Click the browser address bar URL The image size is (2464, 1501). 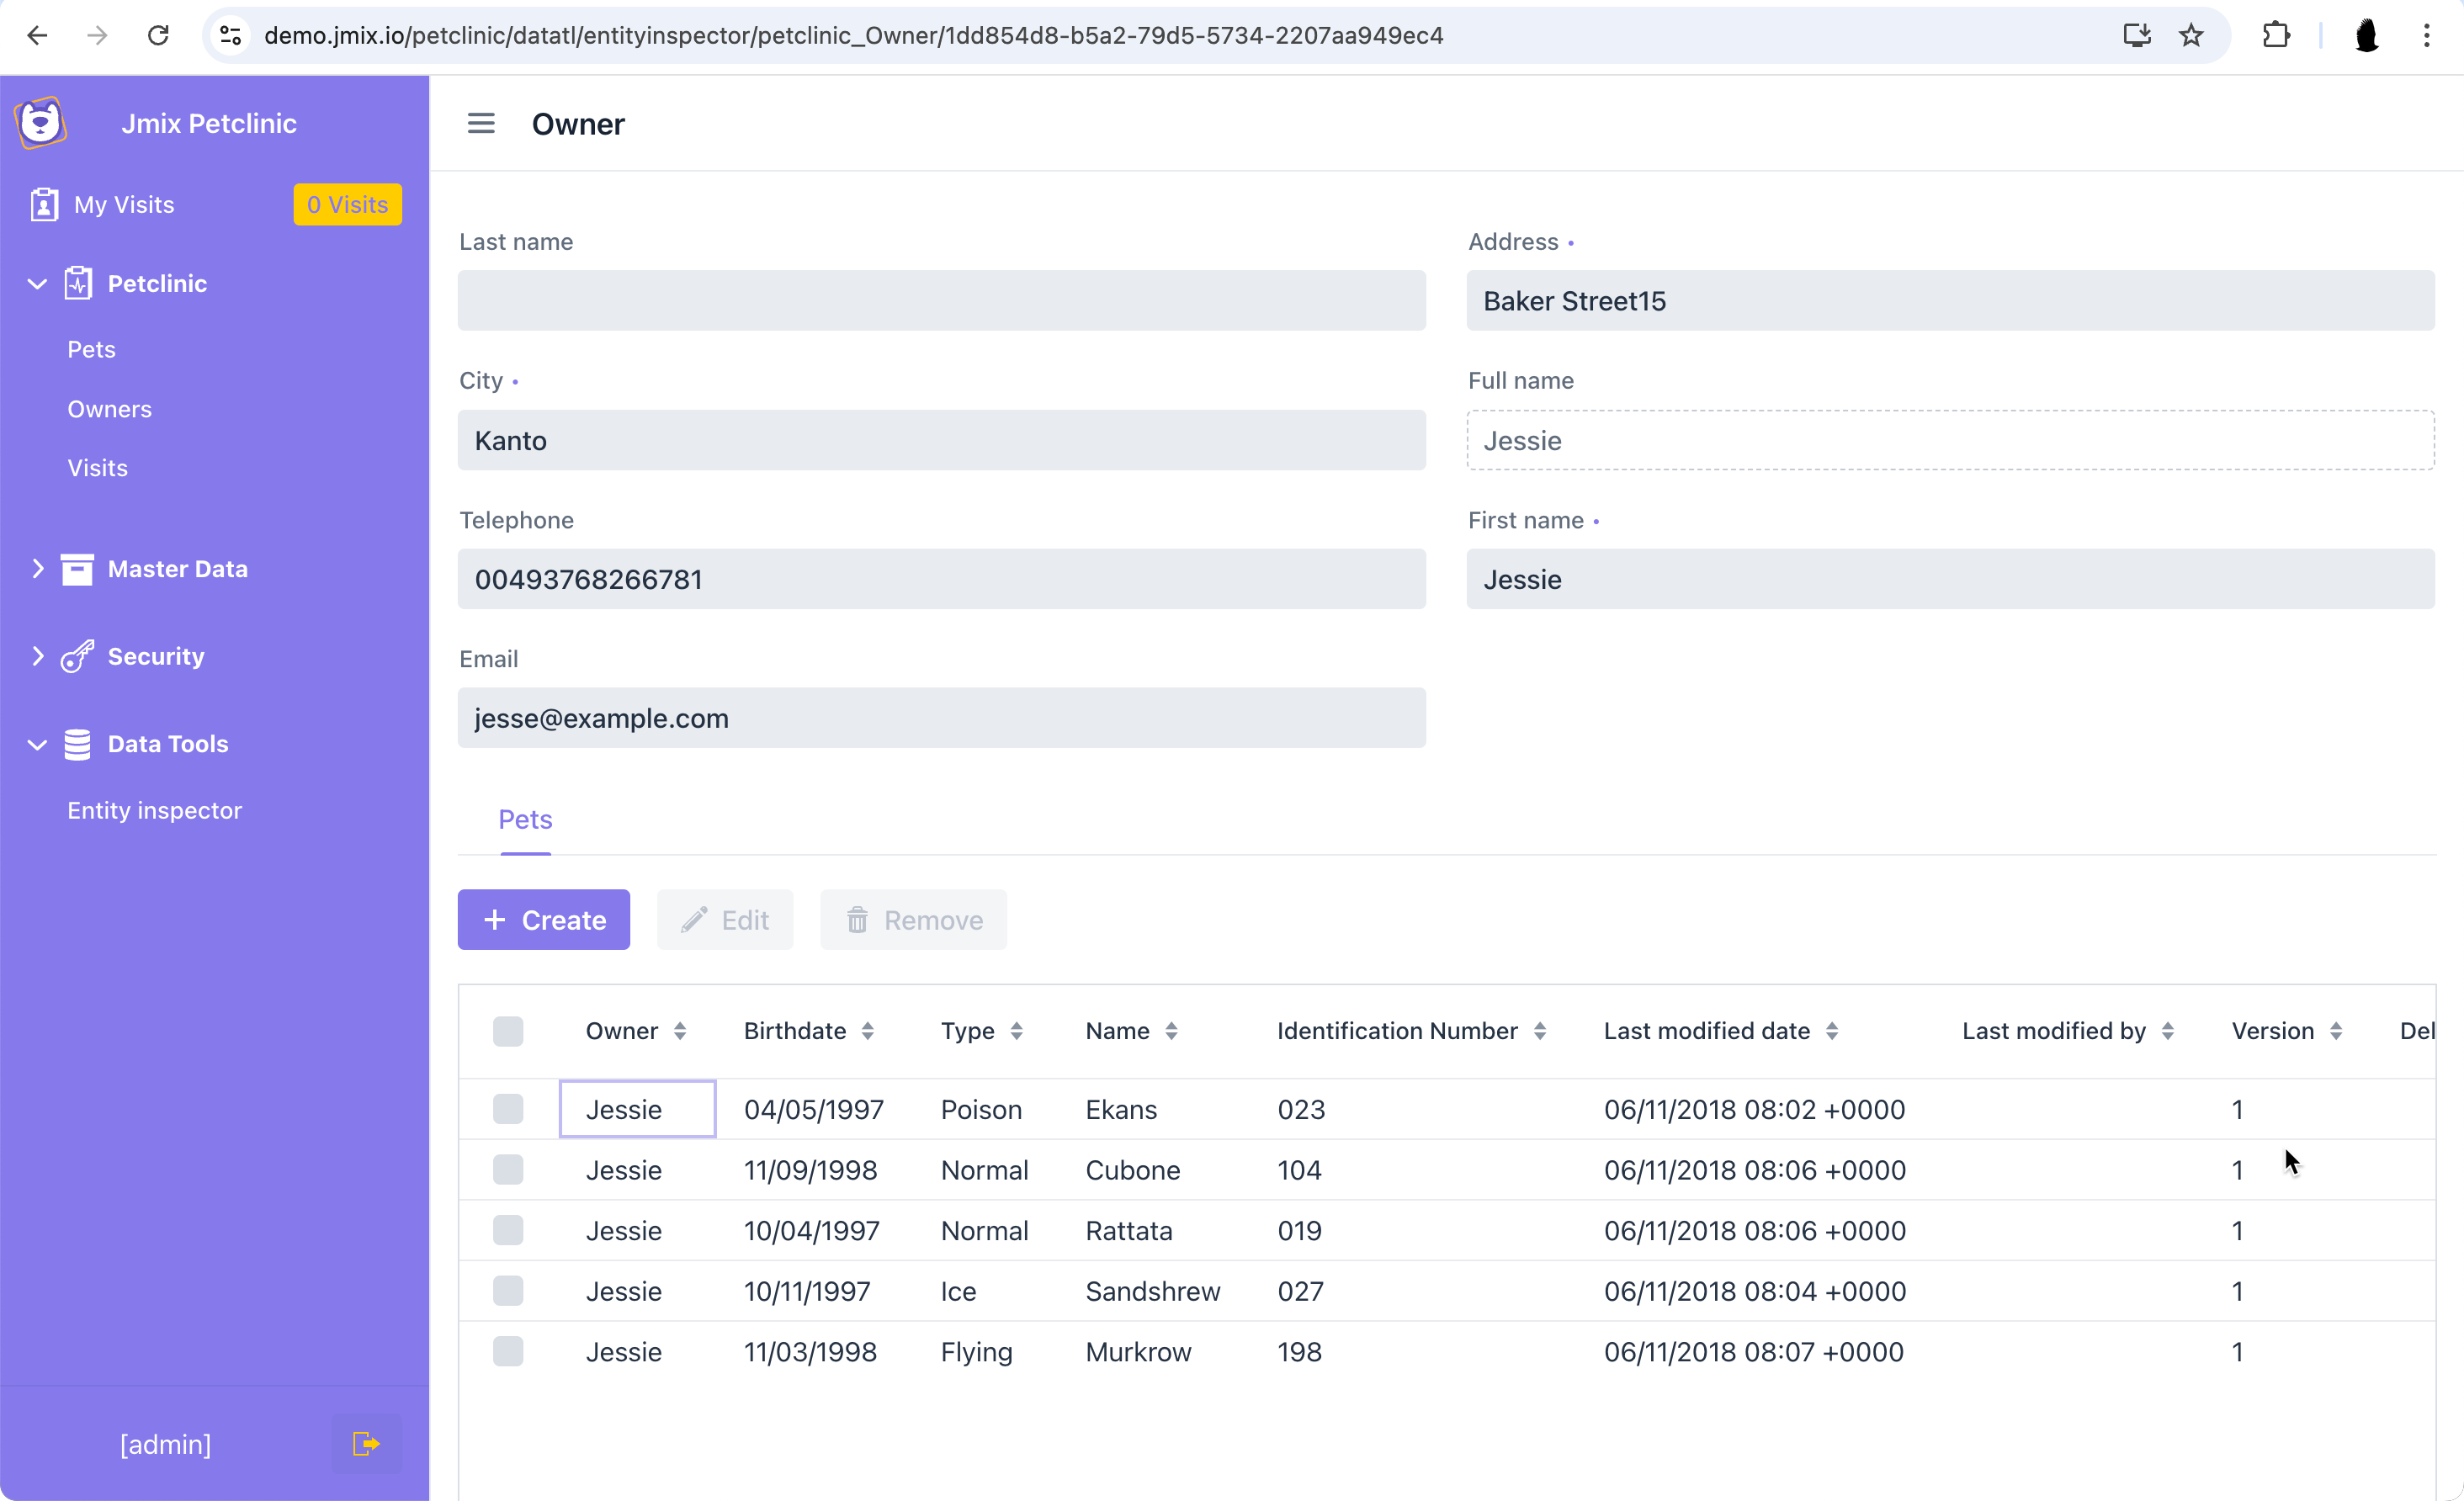click(x=853, y=36)
